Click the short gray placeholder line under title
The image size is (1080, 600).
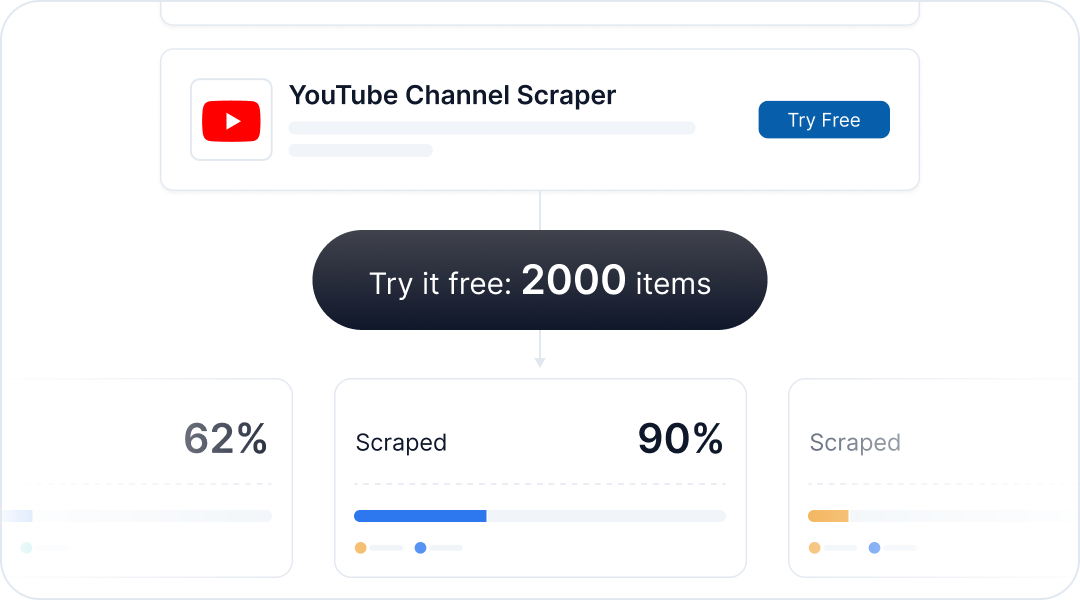click(x=360, y=150)
